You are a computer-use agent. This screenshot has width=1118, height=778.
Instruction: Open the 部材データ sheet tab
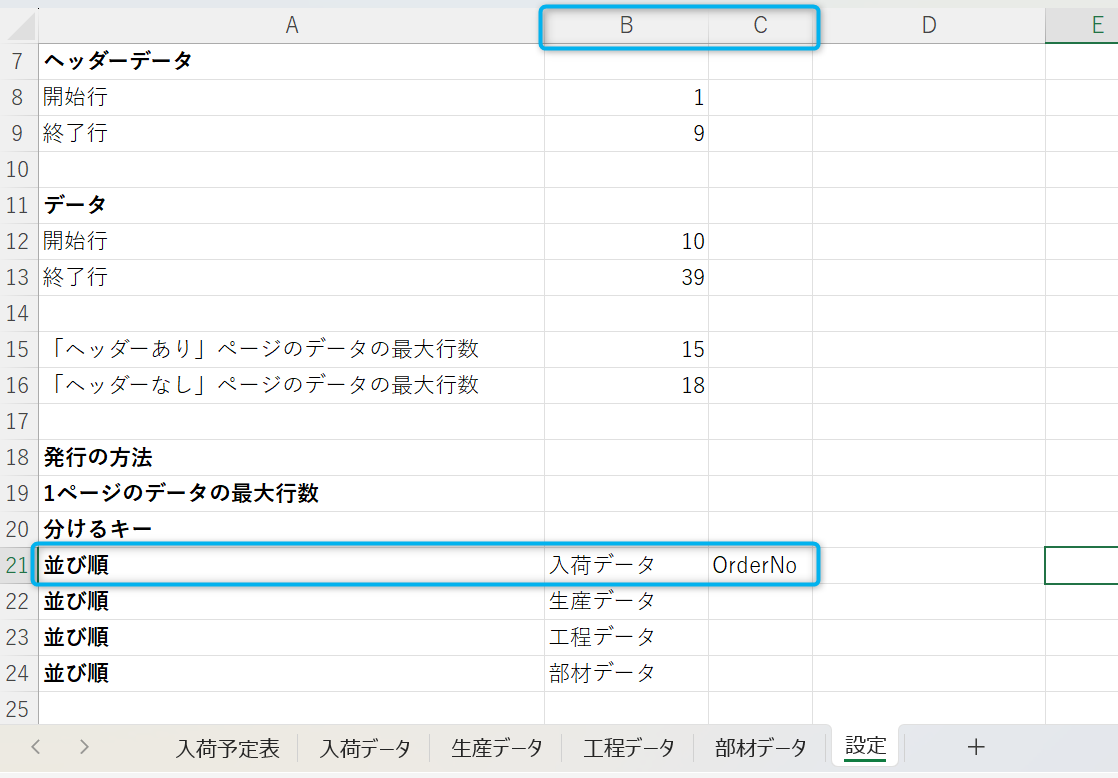point(761,747)
